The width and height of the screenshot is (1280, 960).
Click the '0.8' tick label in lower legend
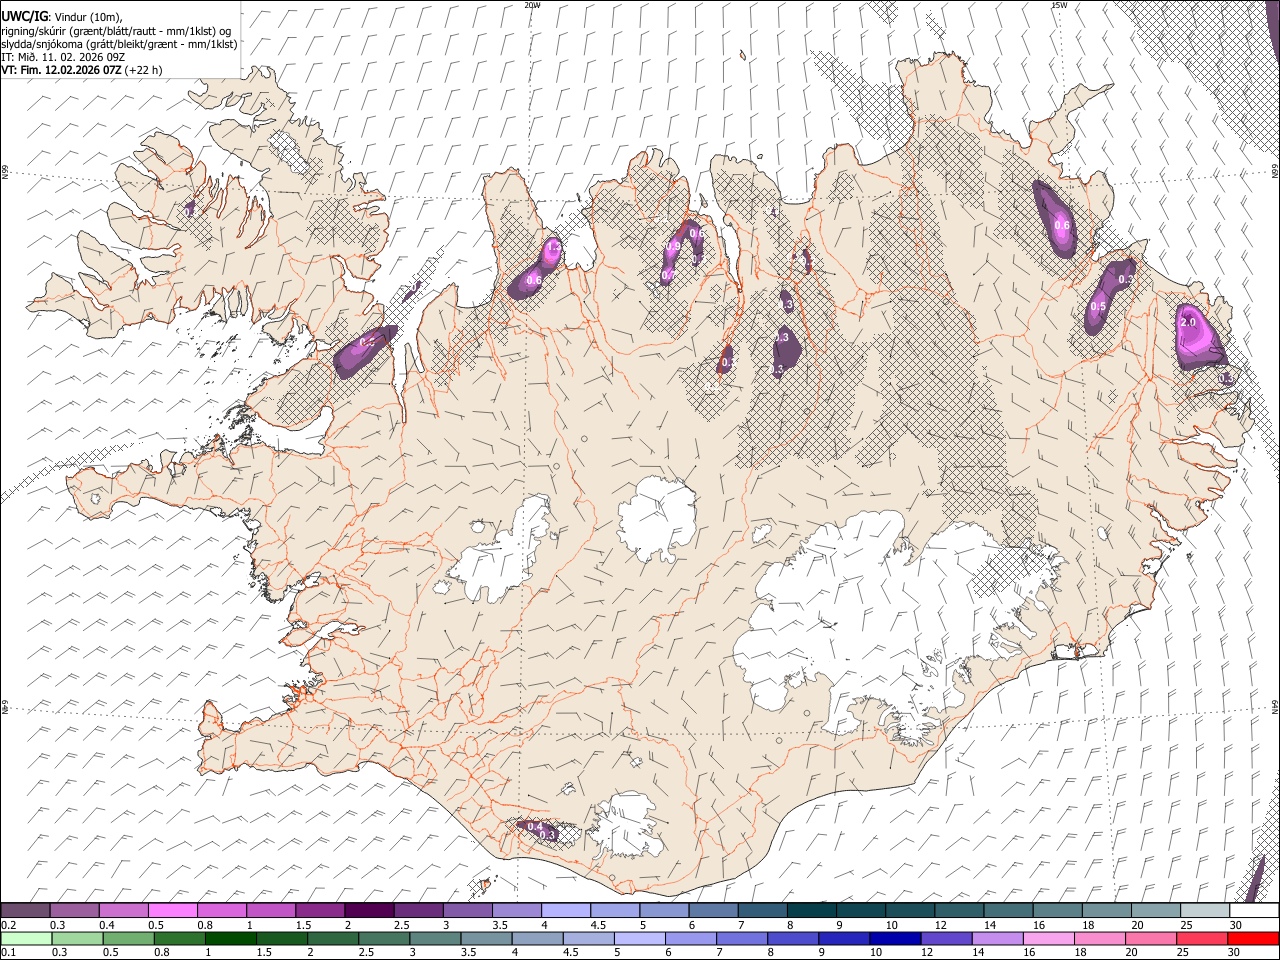(162, 953)
